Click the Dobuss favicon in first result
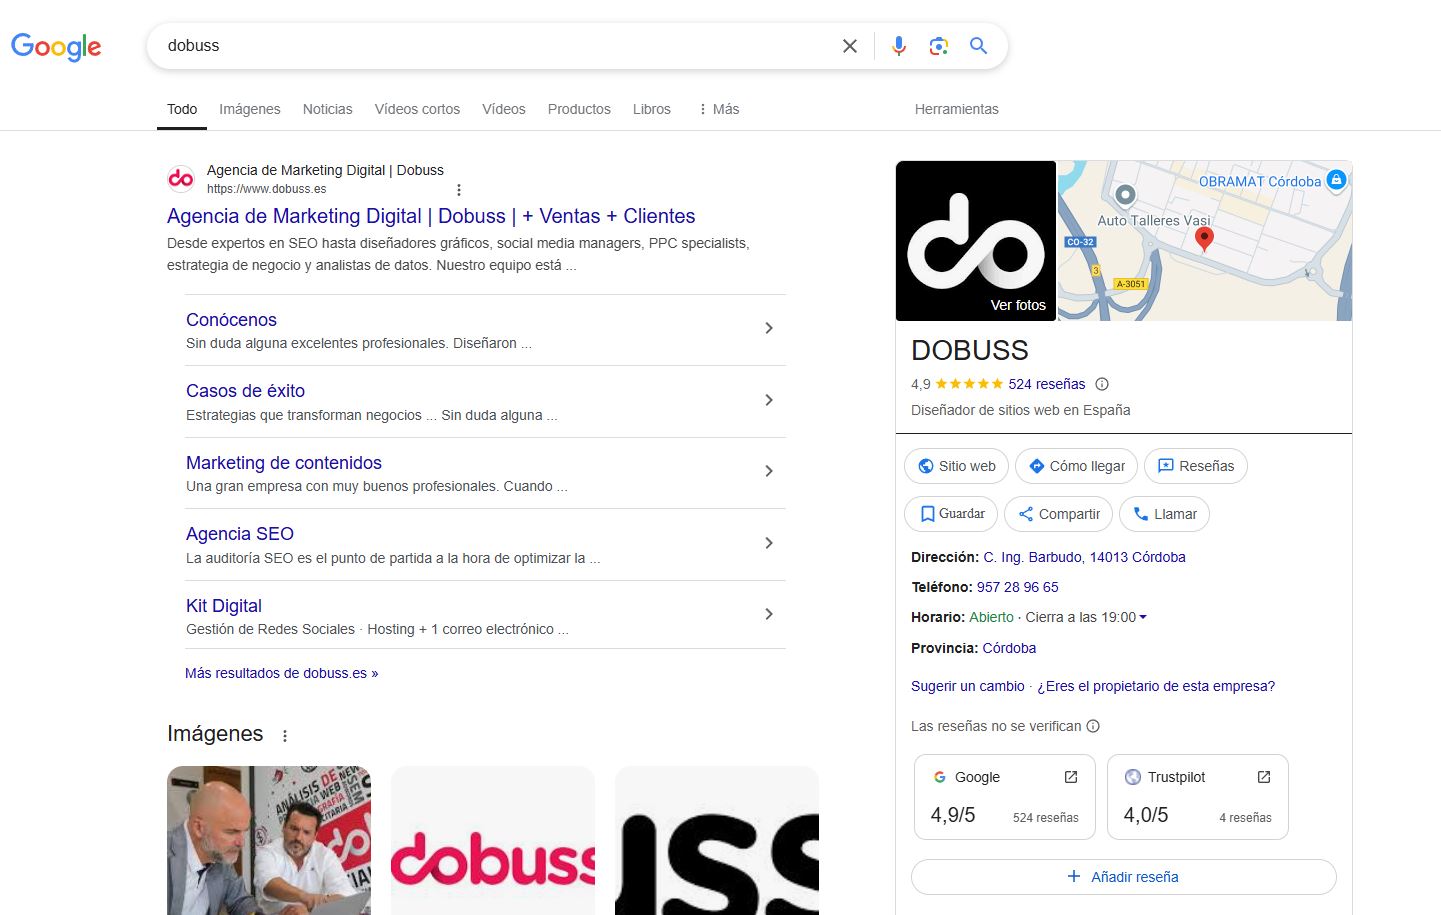 point(181,179)
